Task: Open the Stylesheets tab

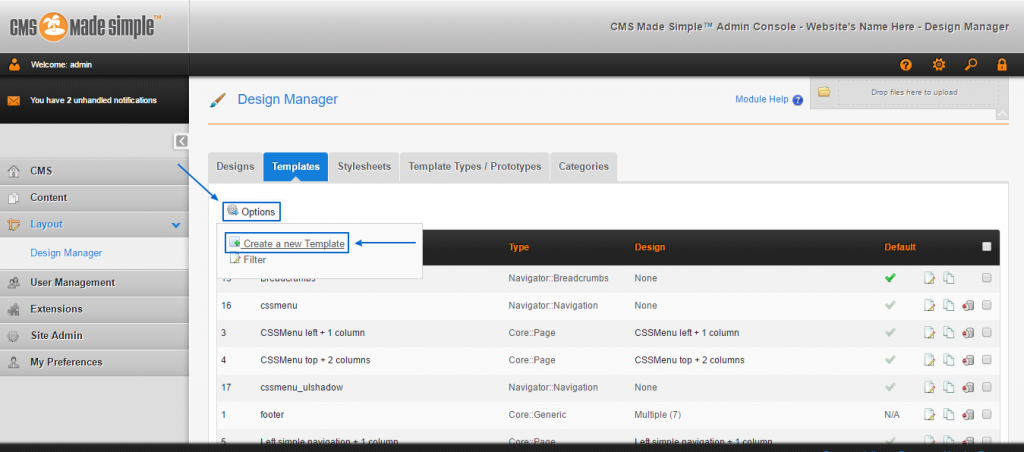Action: (x=364, y=167)
